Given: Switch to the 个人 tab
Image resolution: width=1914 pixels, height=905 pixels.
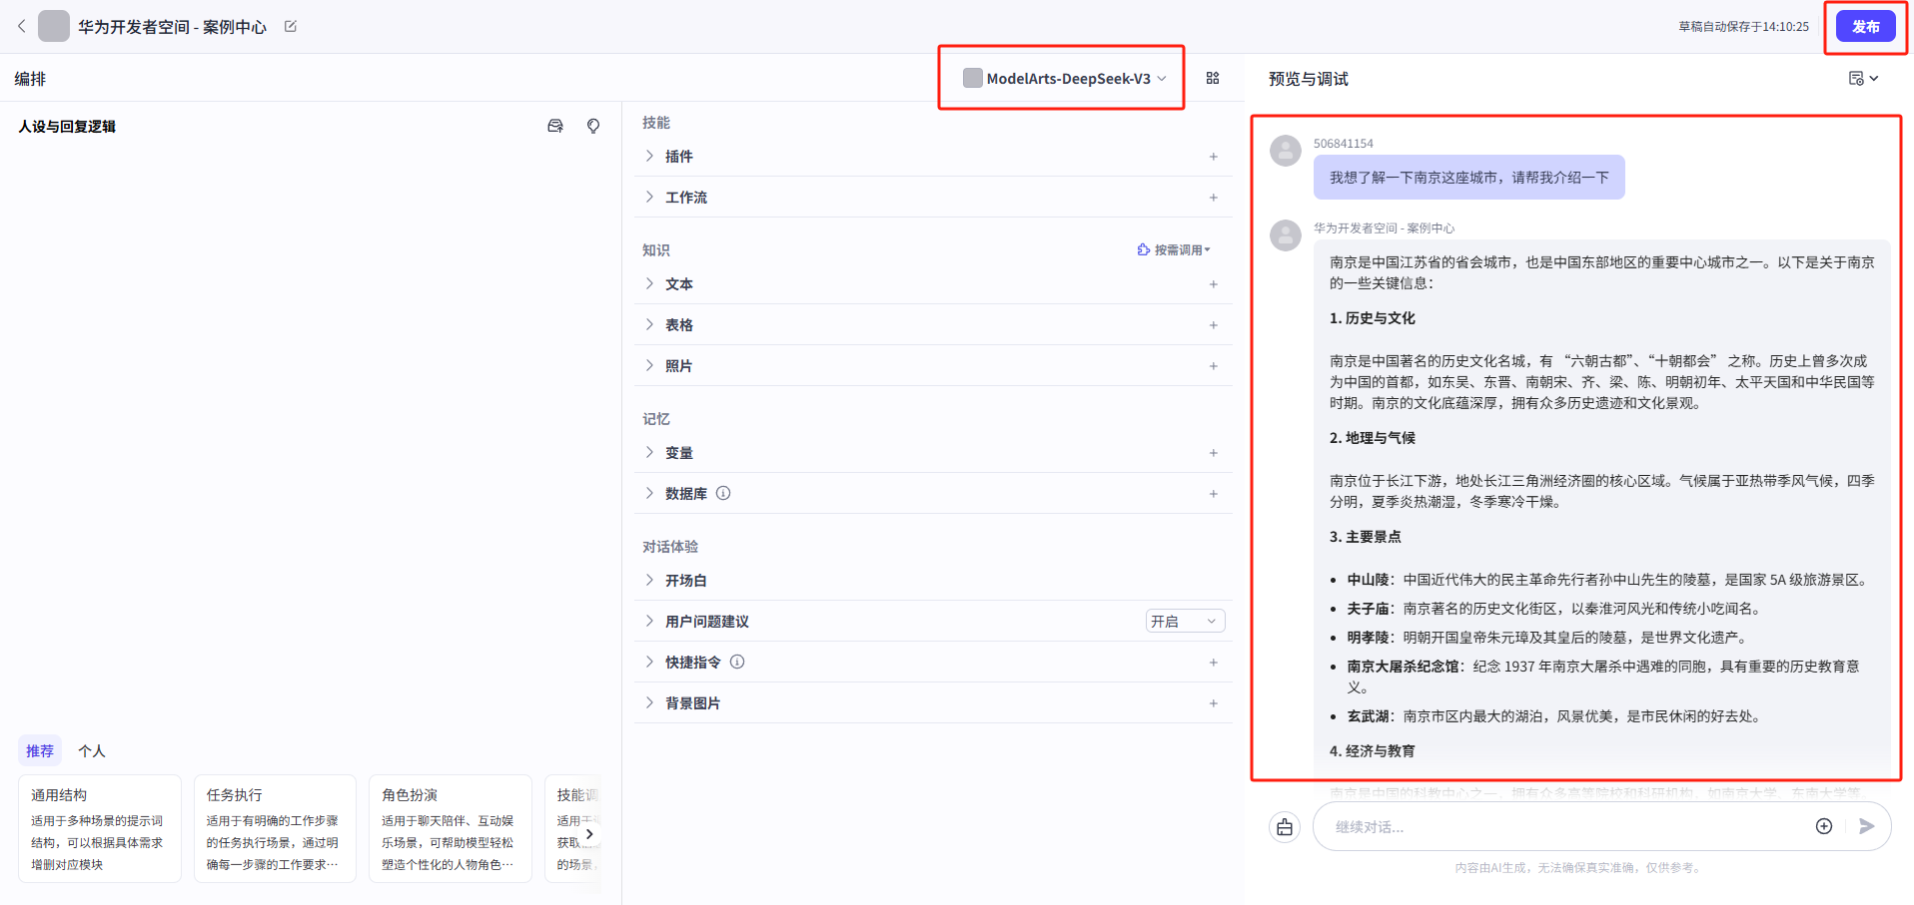Looking at the screenshot, I should pos(92,751).
